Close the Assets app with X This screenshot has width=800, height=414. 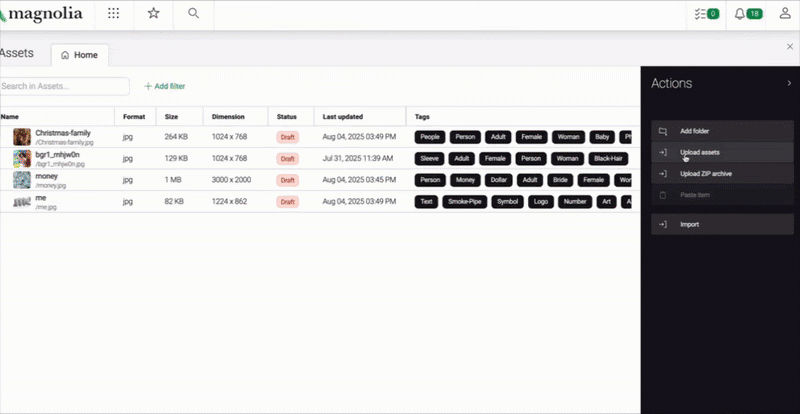[790, 47]
